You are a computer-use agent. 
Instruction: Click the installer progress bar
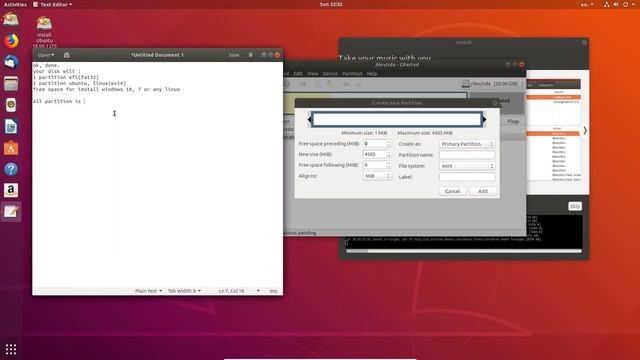[x=464, y=251]
